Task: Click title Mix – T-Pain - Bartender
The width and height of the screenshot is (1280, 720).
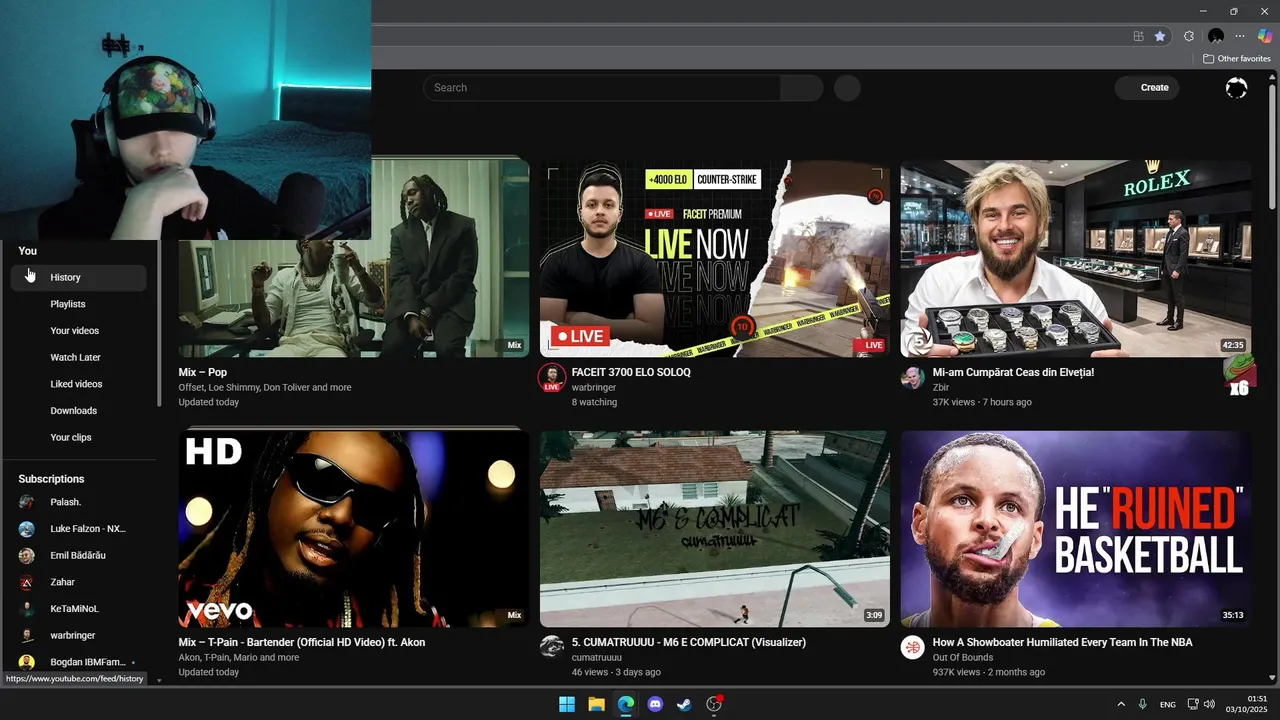Action: 302,642
